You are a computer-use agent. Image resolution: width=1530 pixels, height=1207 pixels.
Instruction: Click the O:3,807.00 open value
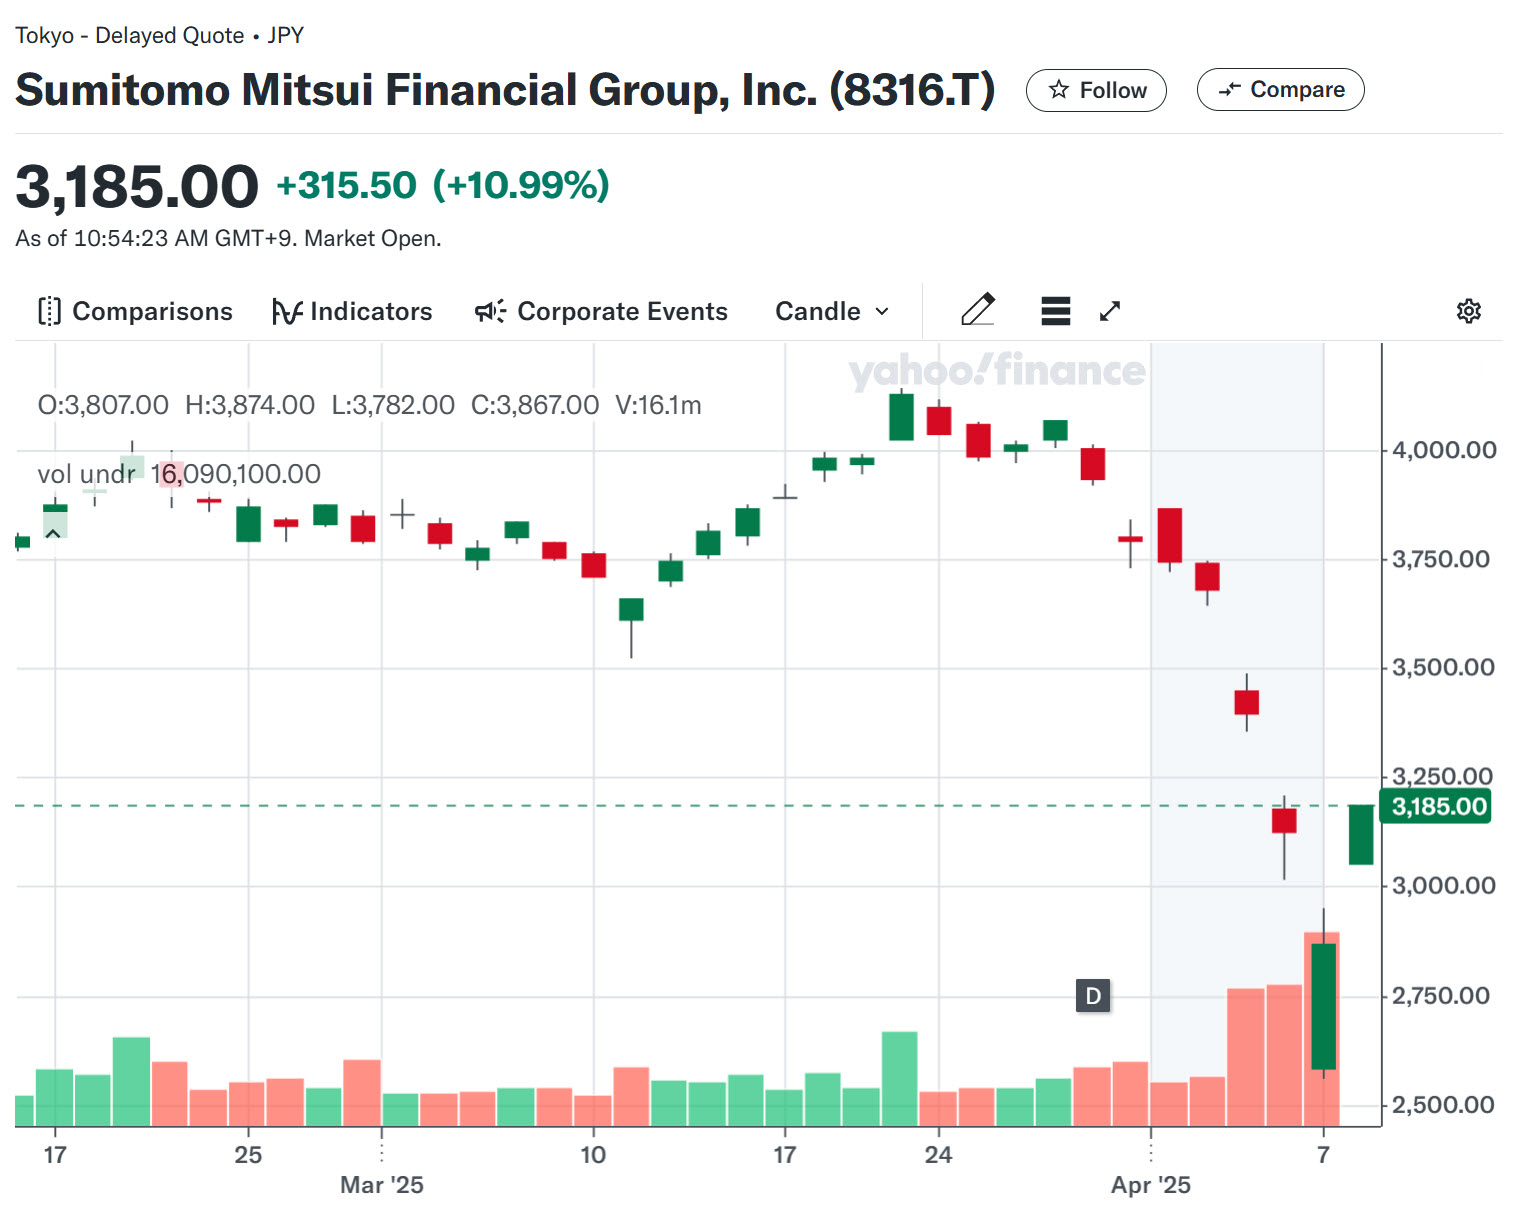pyautogui.click(x=103, y=405)
